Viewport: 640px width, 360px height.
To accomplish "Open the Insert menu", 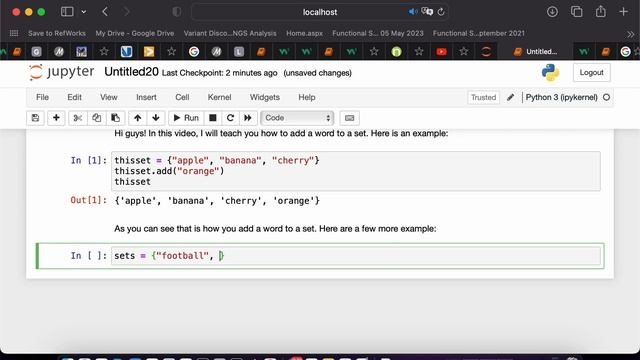I will click(146, 98).
